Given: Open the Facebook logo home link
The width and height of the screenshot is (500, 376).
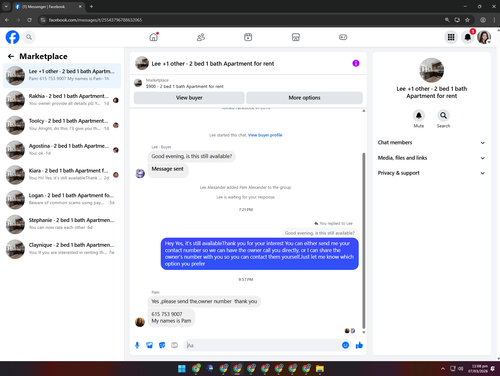Looking at the screenshot, I should [12, 37].
